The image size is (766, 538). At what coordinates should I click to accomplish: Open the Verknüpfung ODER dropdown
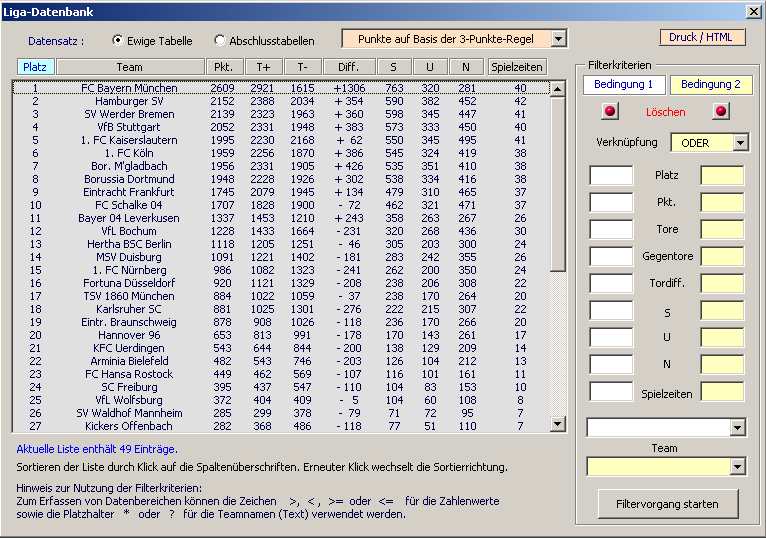click(741, 143)
